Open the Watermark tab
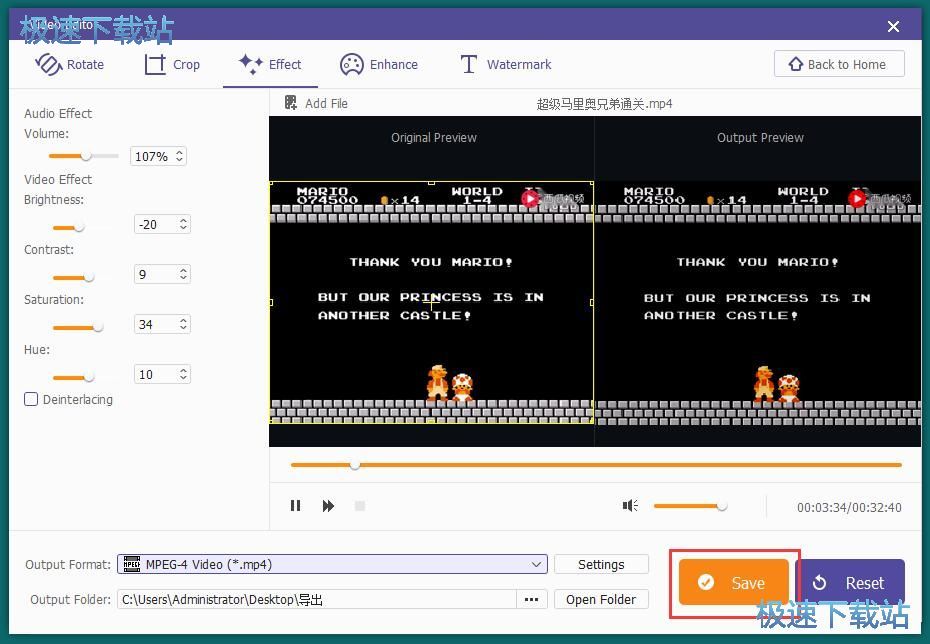Viewport: 930px width, 644px height. point(506,64)
